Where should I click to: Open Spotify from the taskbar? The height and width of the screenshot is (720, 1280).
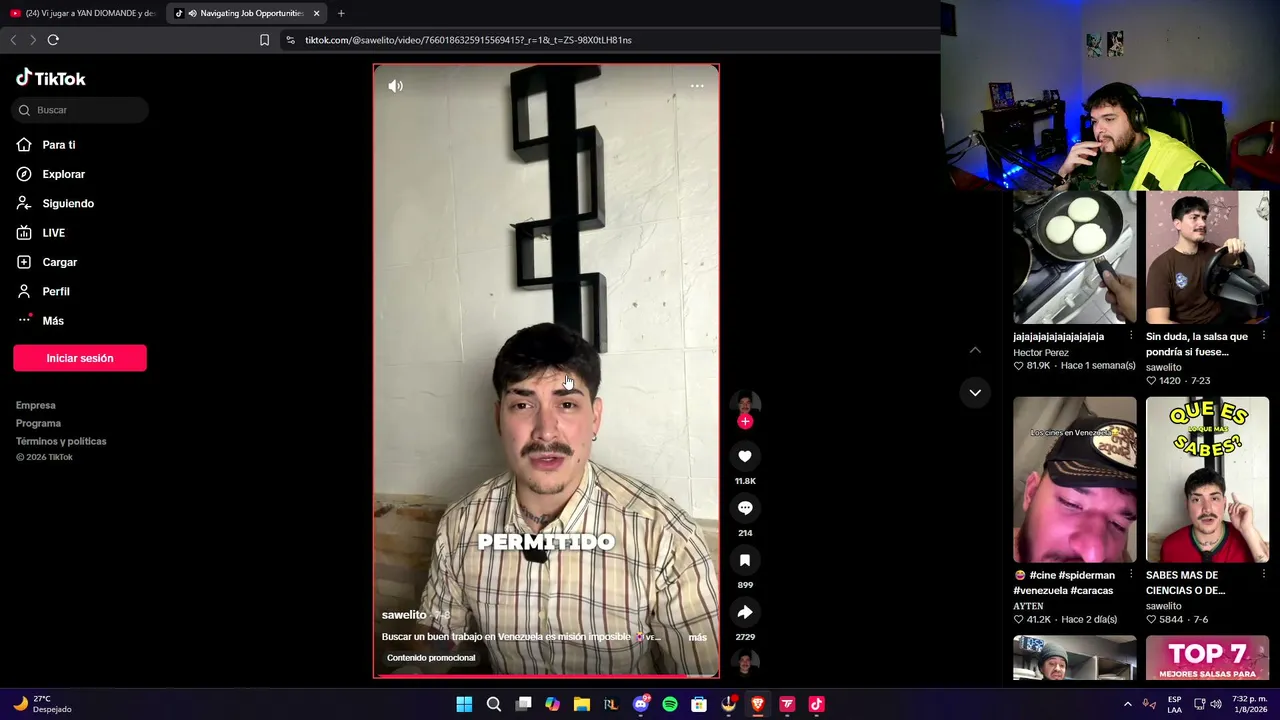pyautogui.click(x=670, y=704)
